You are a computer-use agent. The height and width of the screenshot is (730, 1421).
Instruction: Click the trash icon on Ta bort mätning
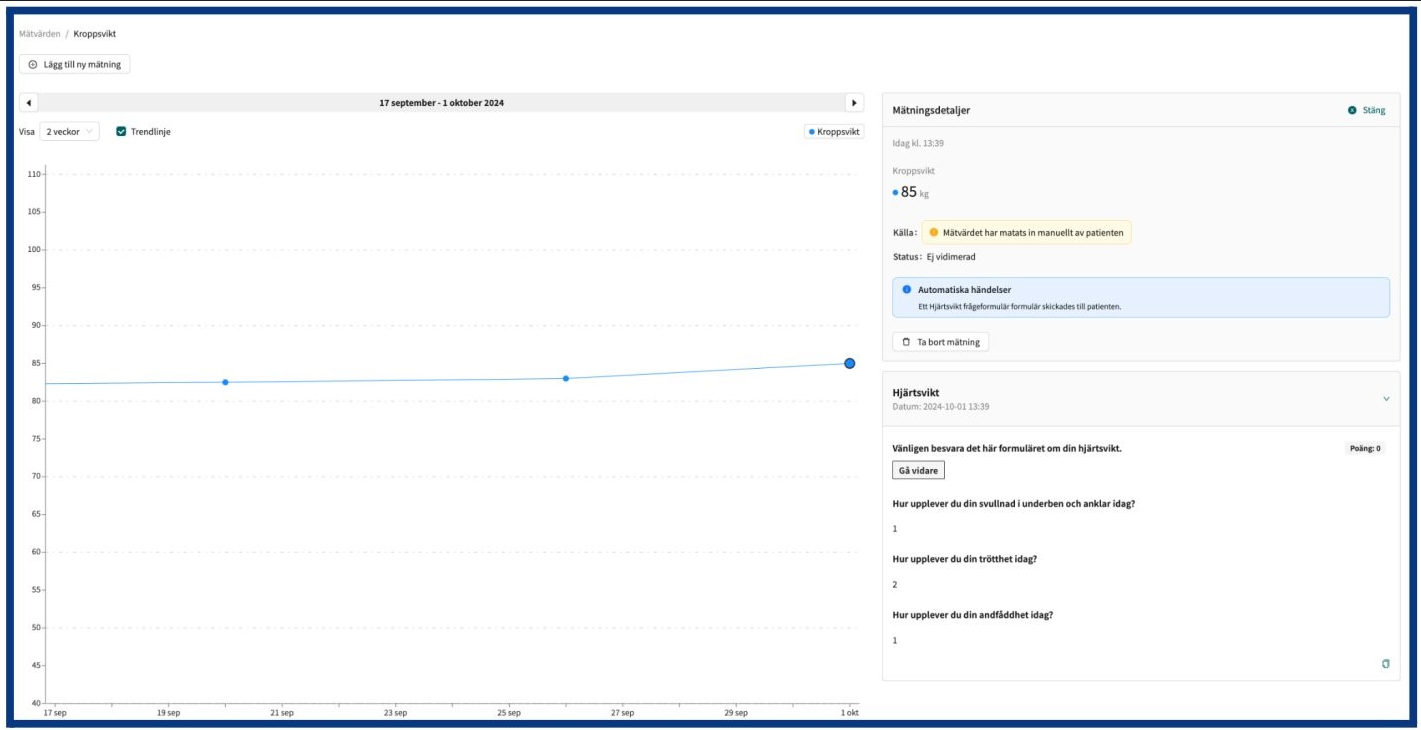tap(906, 342)
